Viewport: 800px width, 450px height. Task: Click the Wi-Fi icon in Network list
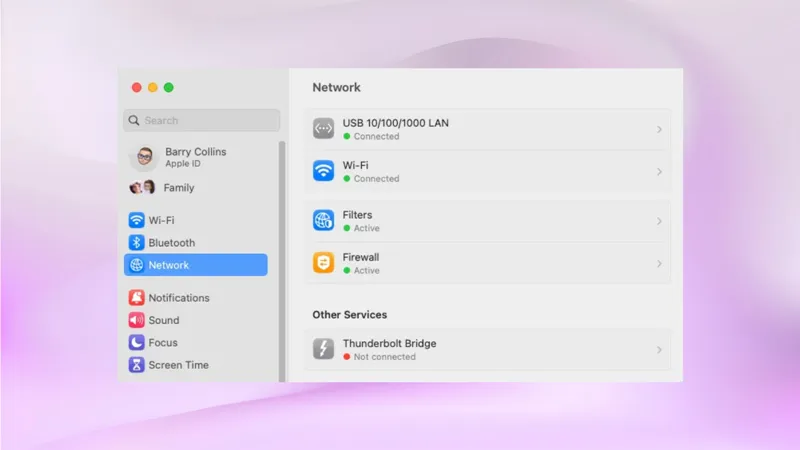pyautogui.click(x=323, y=171)
